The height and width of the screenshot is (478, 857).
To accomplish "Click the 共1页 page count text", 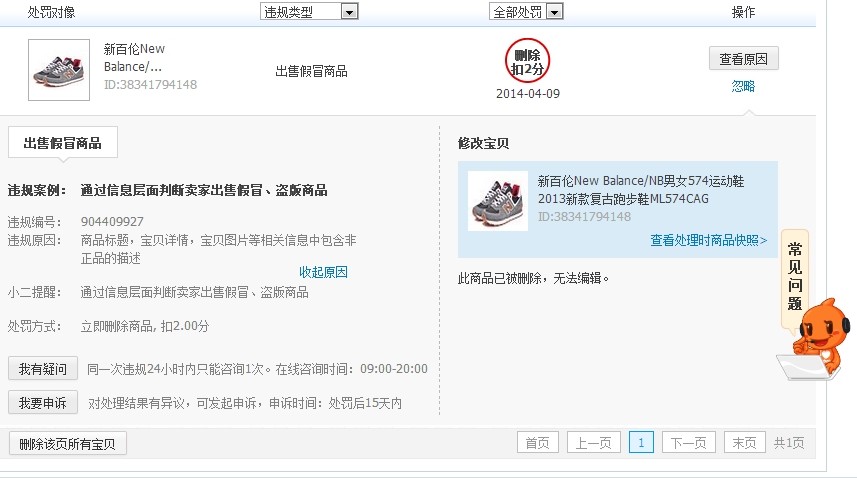I will pos(789,443).
